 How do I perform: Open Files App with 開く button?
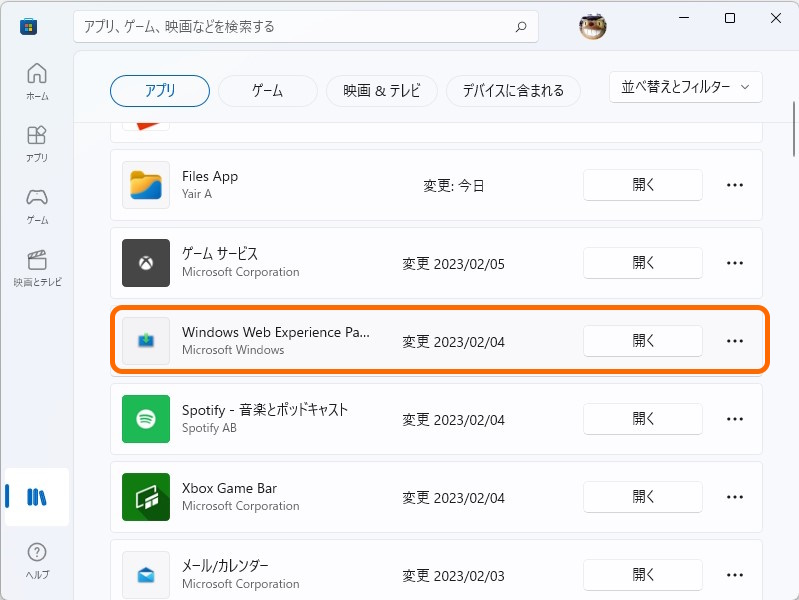point(643,185)
